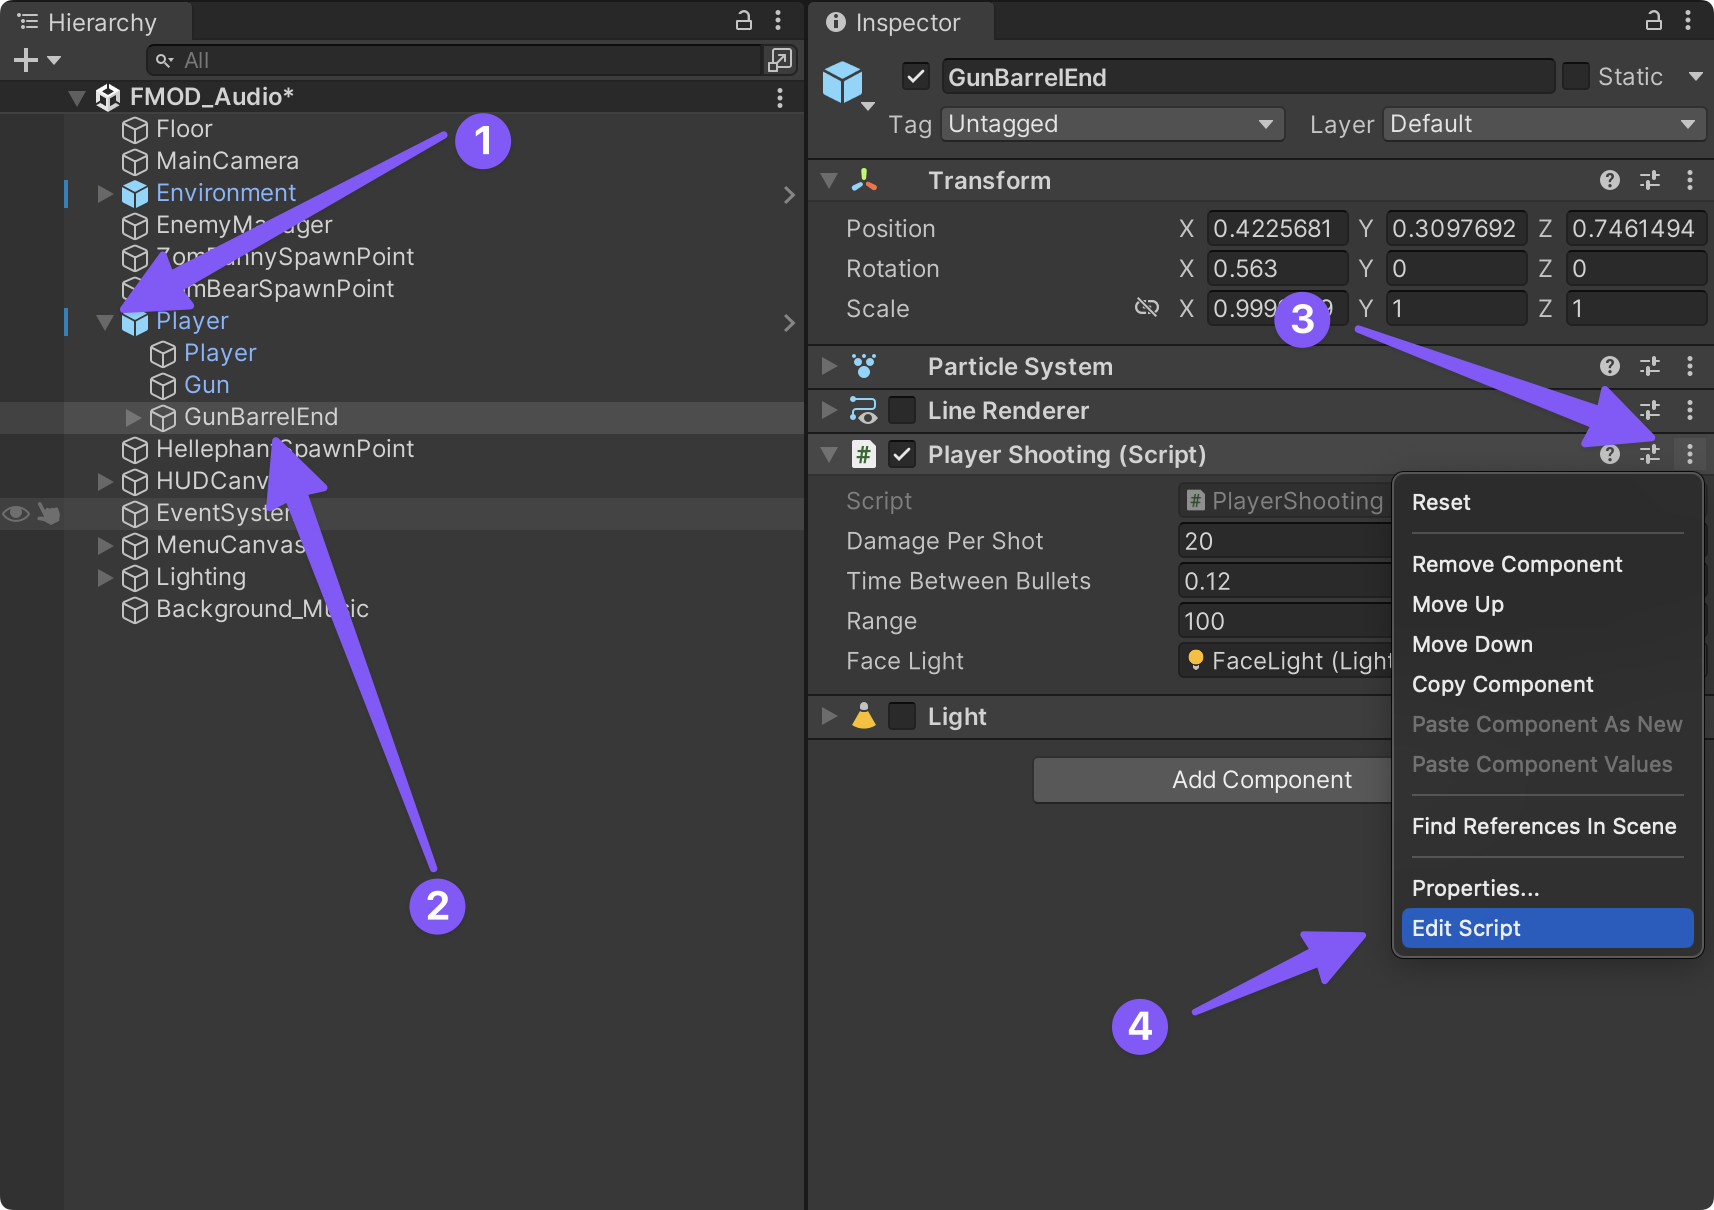
Task: Click the Hierarchy panel lock icon
Action: click(x=743, y=20)
